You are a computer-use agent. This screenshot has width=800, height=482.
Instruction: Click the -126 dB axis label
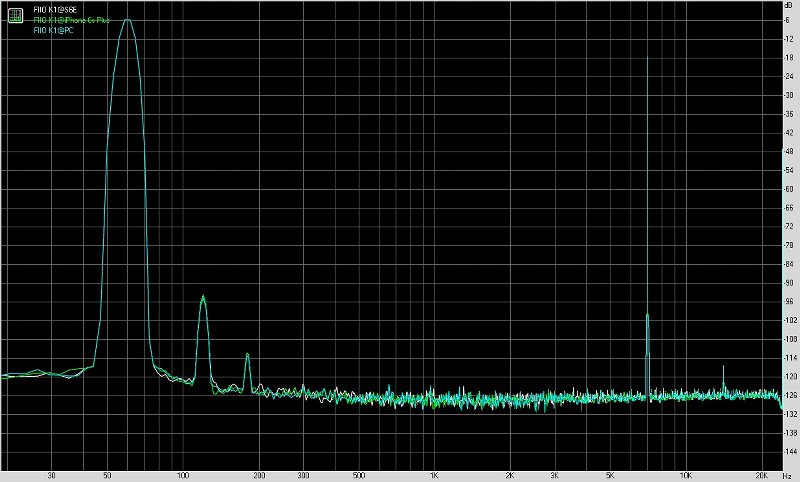tap(787, 395)
